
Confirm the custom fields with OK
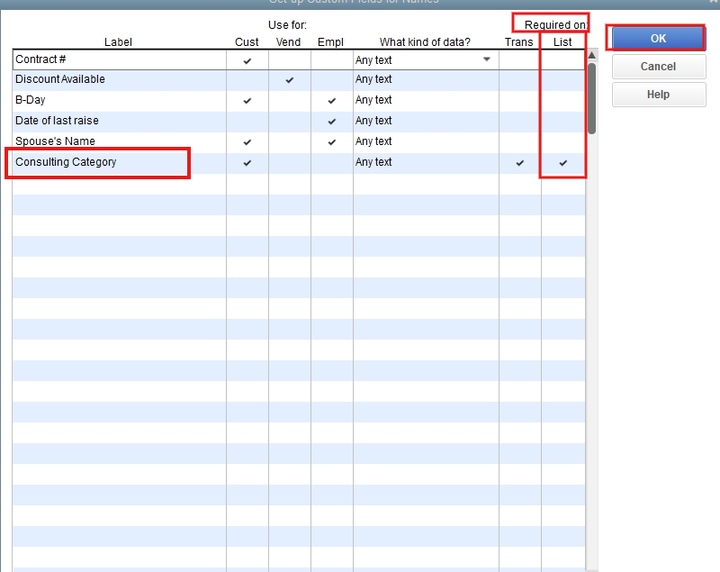658,38
